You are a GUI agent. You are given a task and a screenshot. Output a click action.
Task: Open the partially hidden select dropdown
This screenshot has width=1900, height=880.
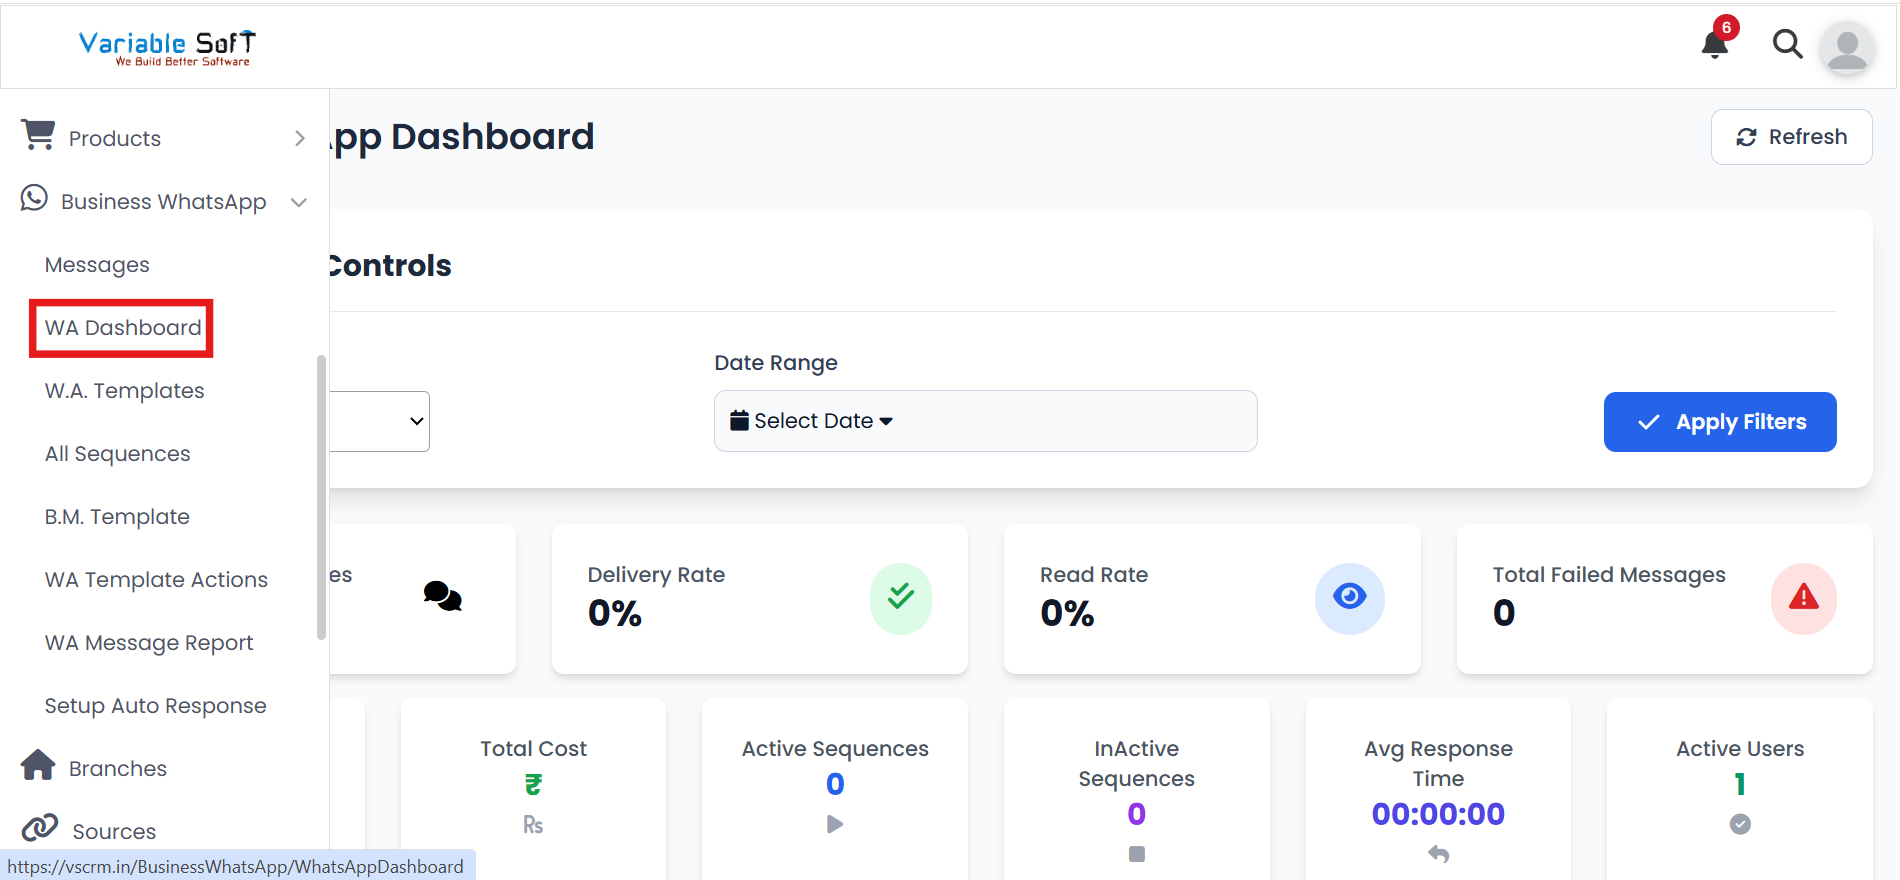(380, 421)
